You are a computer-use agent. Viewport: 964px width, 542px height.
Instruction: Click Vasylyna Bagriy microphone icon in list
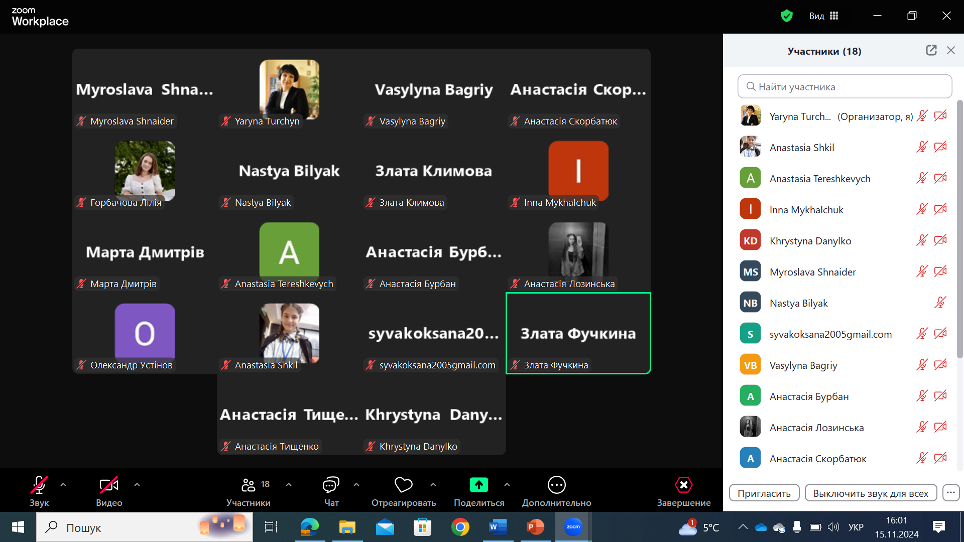[x=922, y=365]
